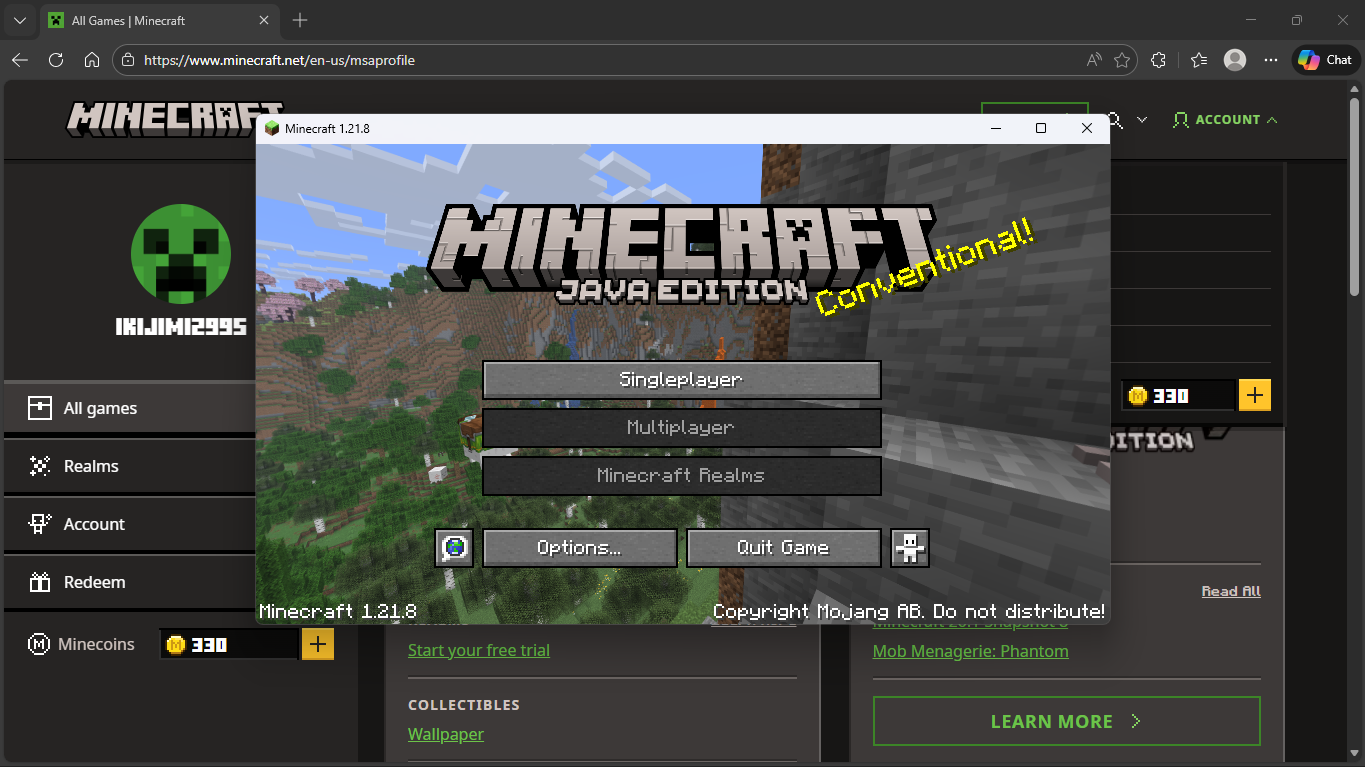Go back to the previous page
The image size is (1365, 767).
(20, 60)
